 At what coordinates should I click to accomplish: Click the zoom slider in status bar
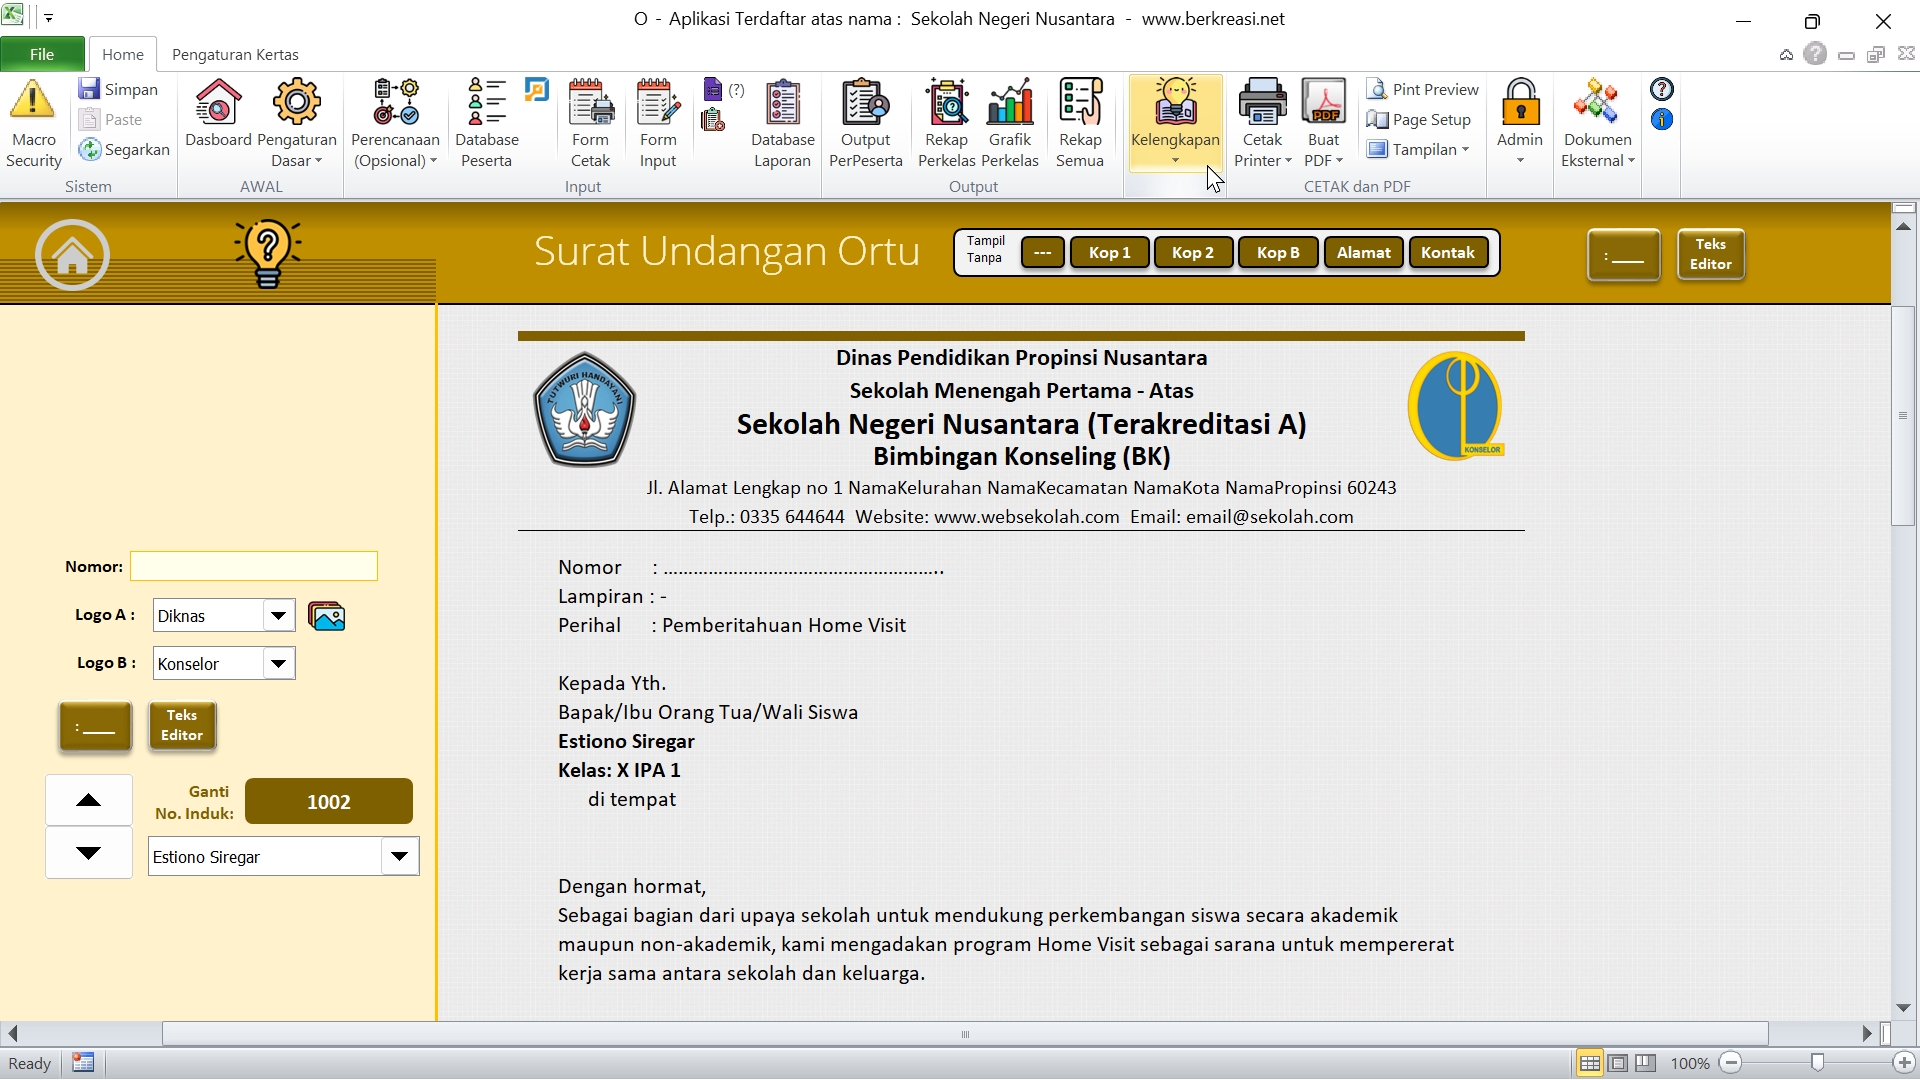1817,1063
